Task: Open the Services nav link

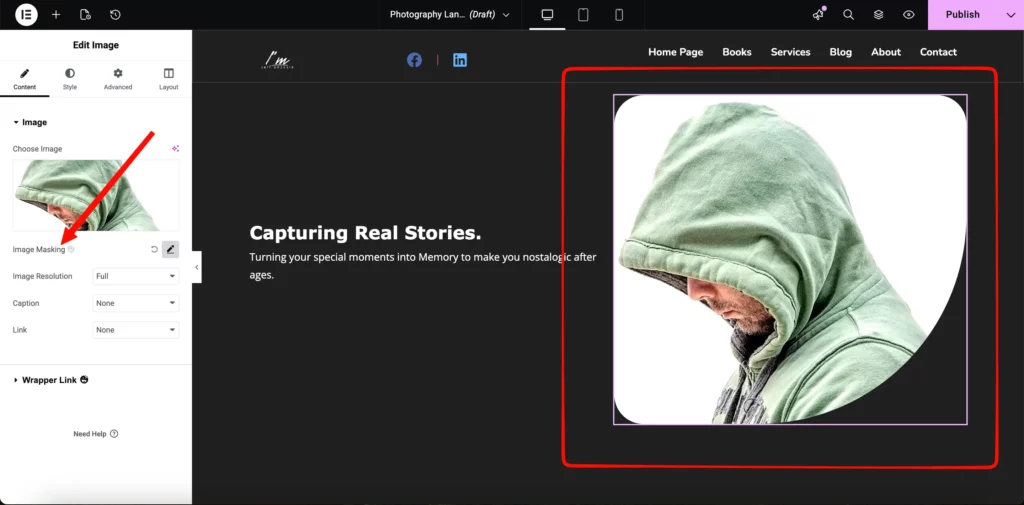Action: click(790, 52)
